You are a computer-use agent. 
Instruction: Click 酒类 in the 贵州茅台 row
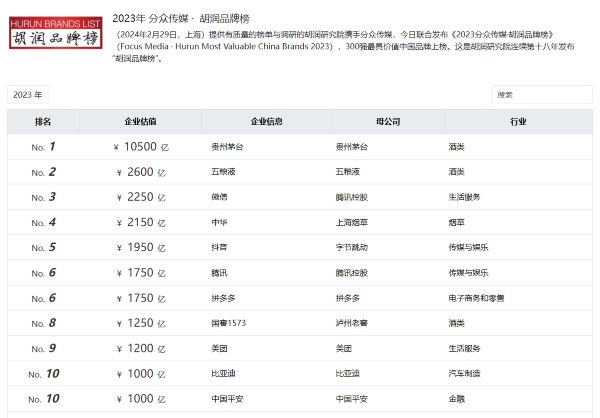click(x=457, y=147)
